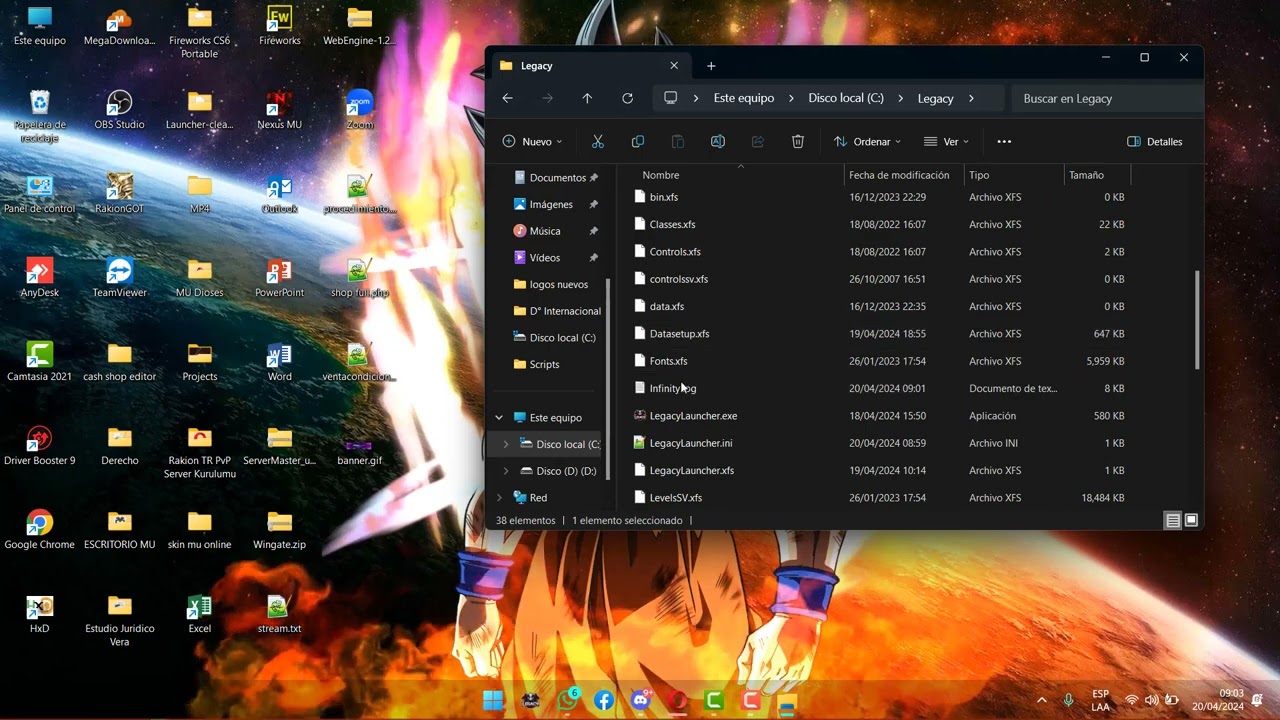Open MegaDownloader desktop shortcut
The height and width of the screenshot is (720, 1280).
tap(119, 25)
